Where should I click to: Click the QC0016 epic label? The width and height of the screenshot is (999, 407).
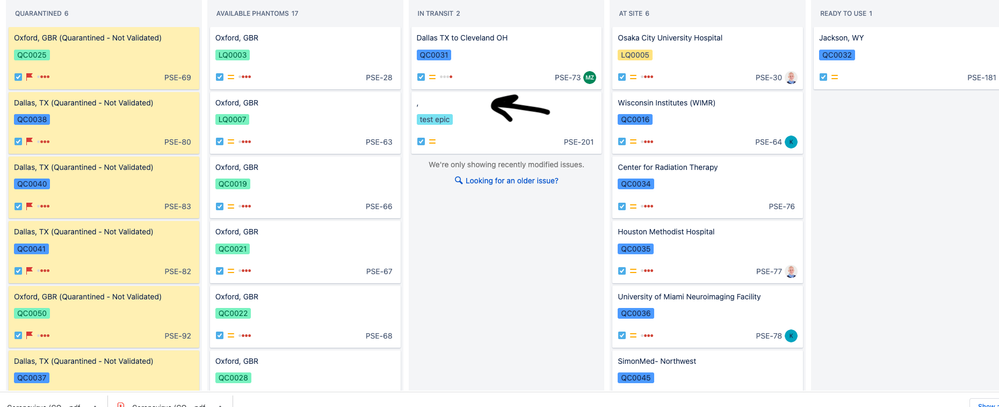pos(636,120)
